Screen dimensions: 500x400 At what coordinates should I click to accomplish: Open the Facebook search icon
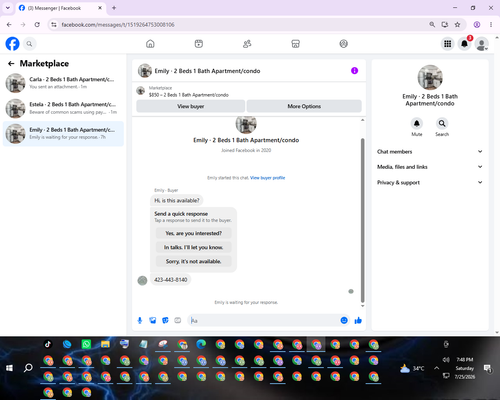[x=30, y=44]
